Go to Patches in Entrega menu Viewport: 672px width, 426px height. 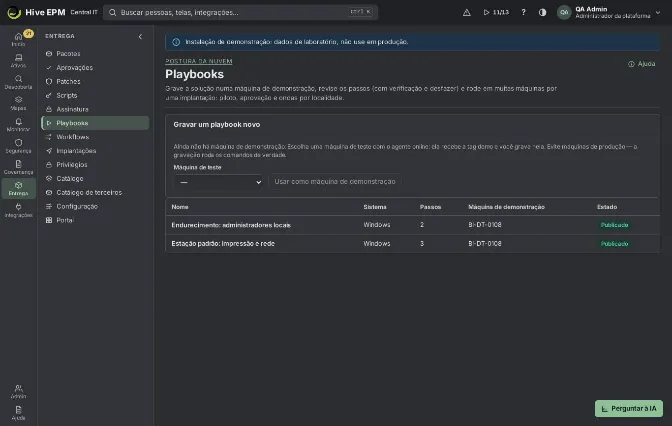pyautogui.click(x=95, y=81)
